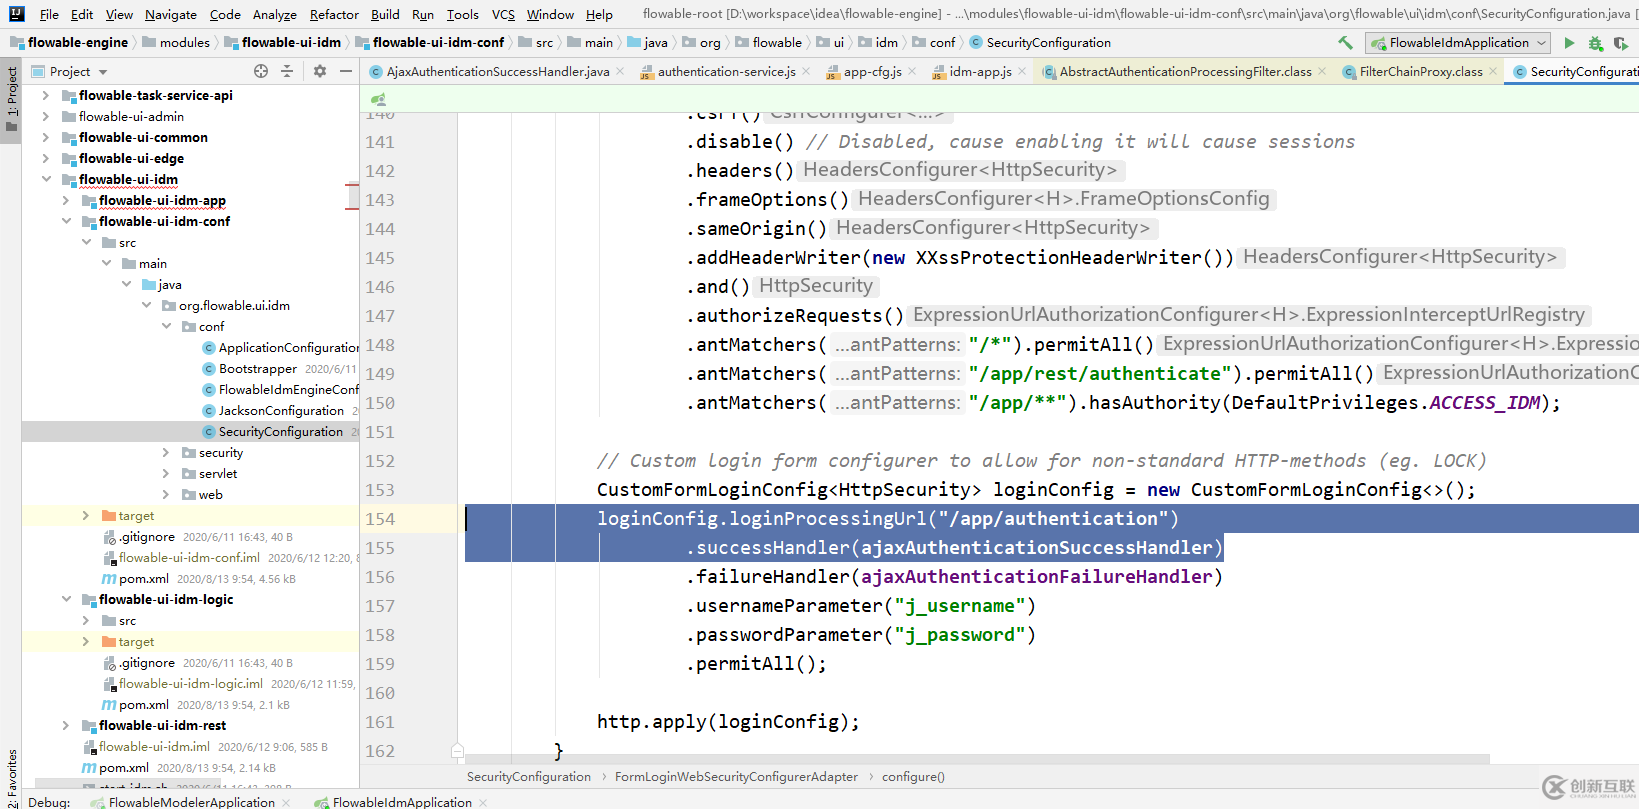Expand the flowable-ui-edge module

tap(46, 158)
